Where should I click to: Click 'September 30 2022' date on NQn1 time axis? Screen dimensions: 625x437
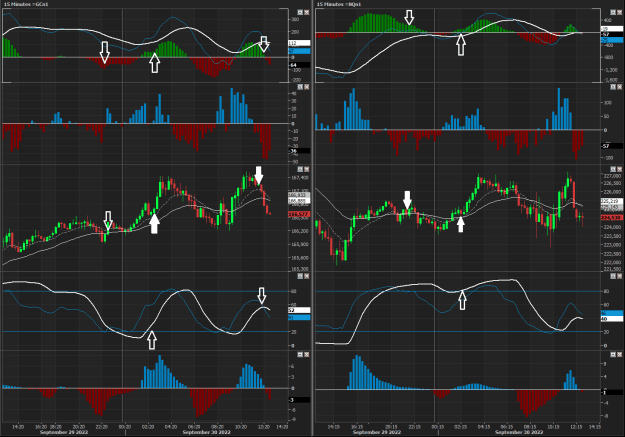pos(519,432)
